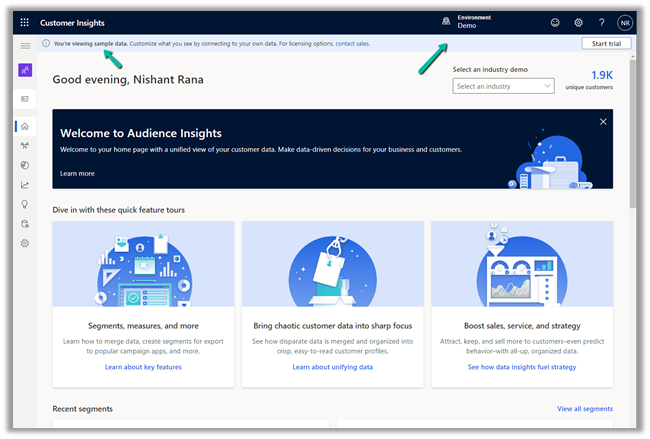Open Learn about unifying data link
The image size is (650, 439).
(332, 367)
